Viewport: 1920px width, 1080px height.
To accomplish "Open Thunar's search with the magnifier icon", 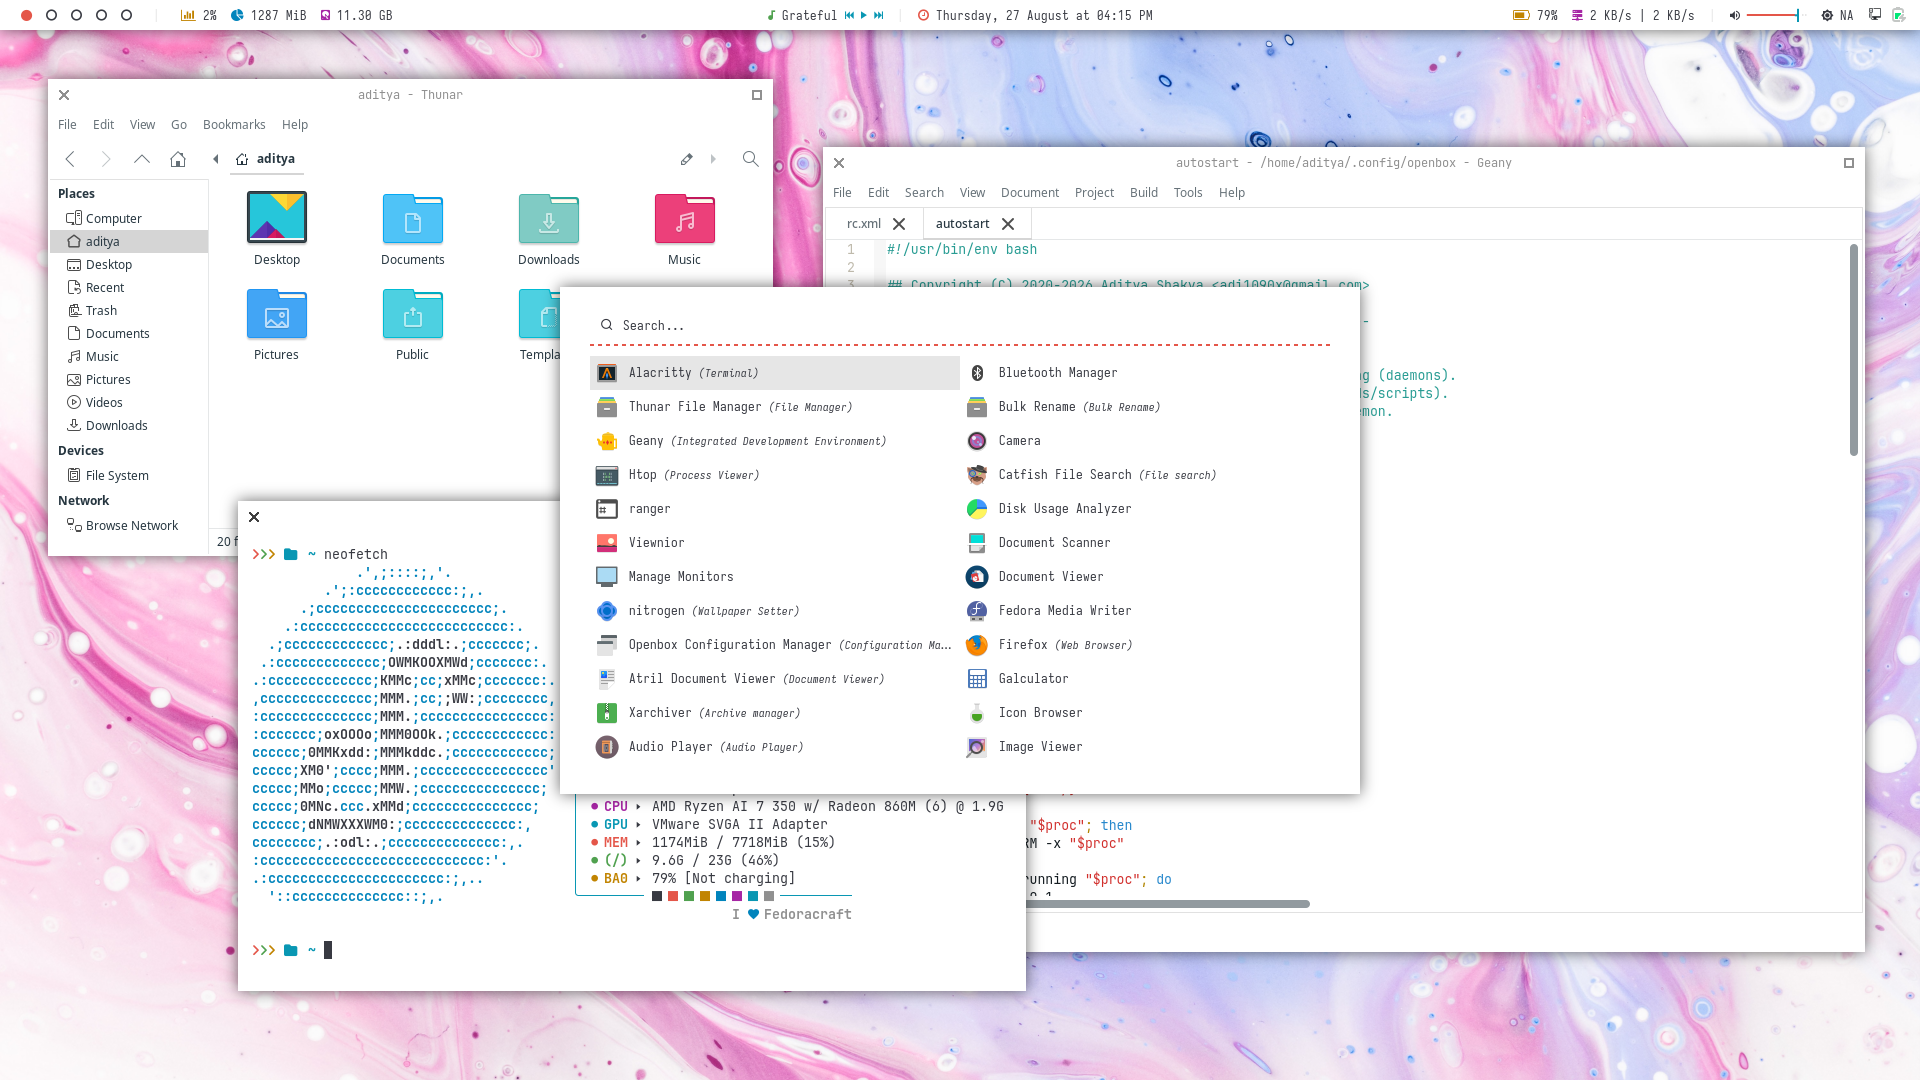I will coord(751,159).
